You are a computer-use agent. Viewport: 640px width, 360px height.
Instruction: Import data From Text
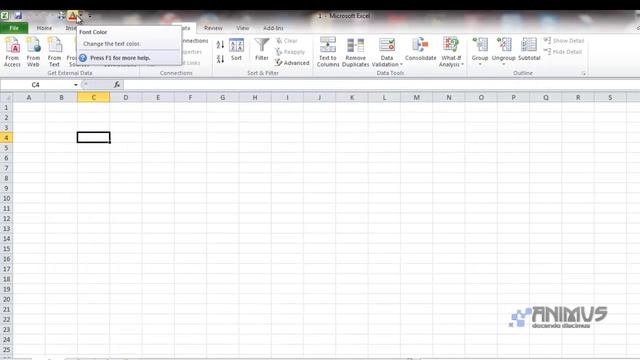click(x=54, y=51)
